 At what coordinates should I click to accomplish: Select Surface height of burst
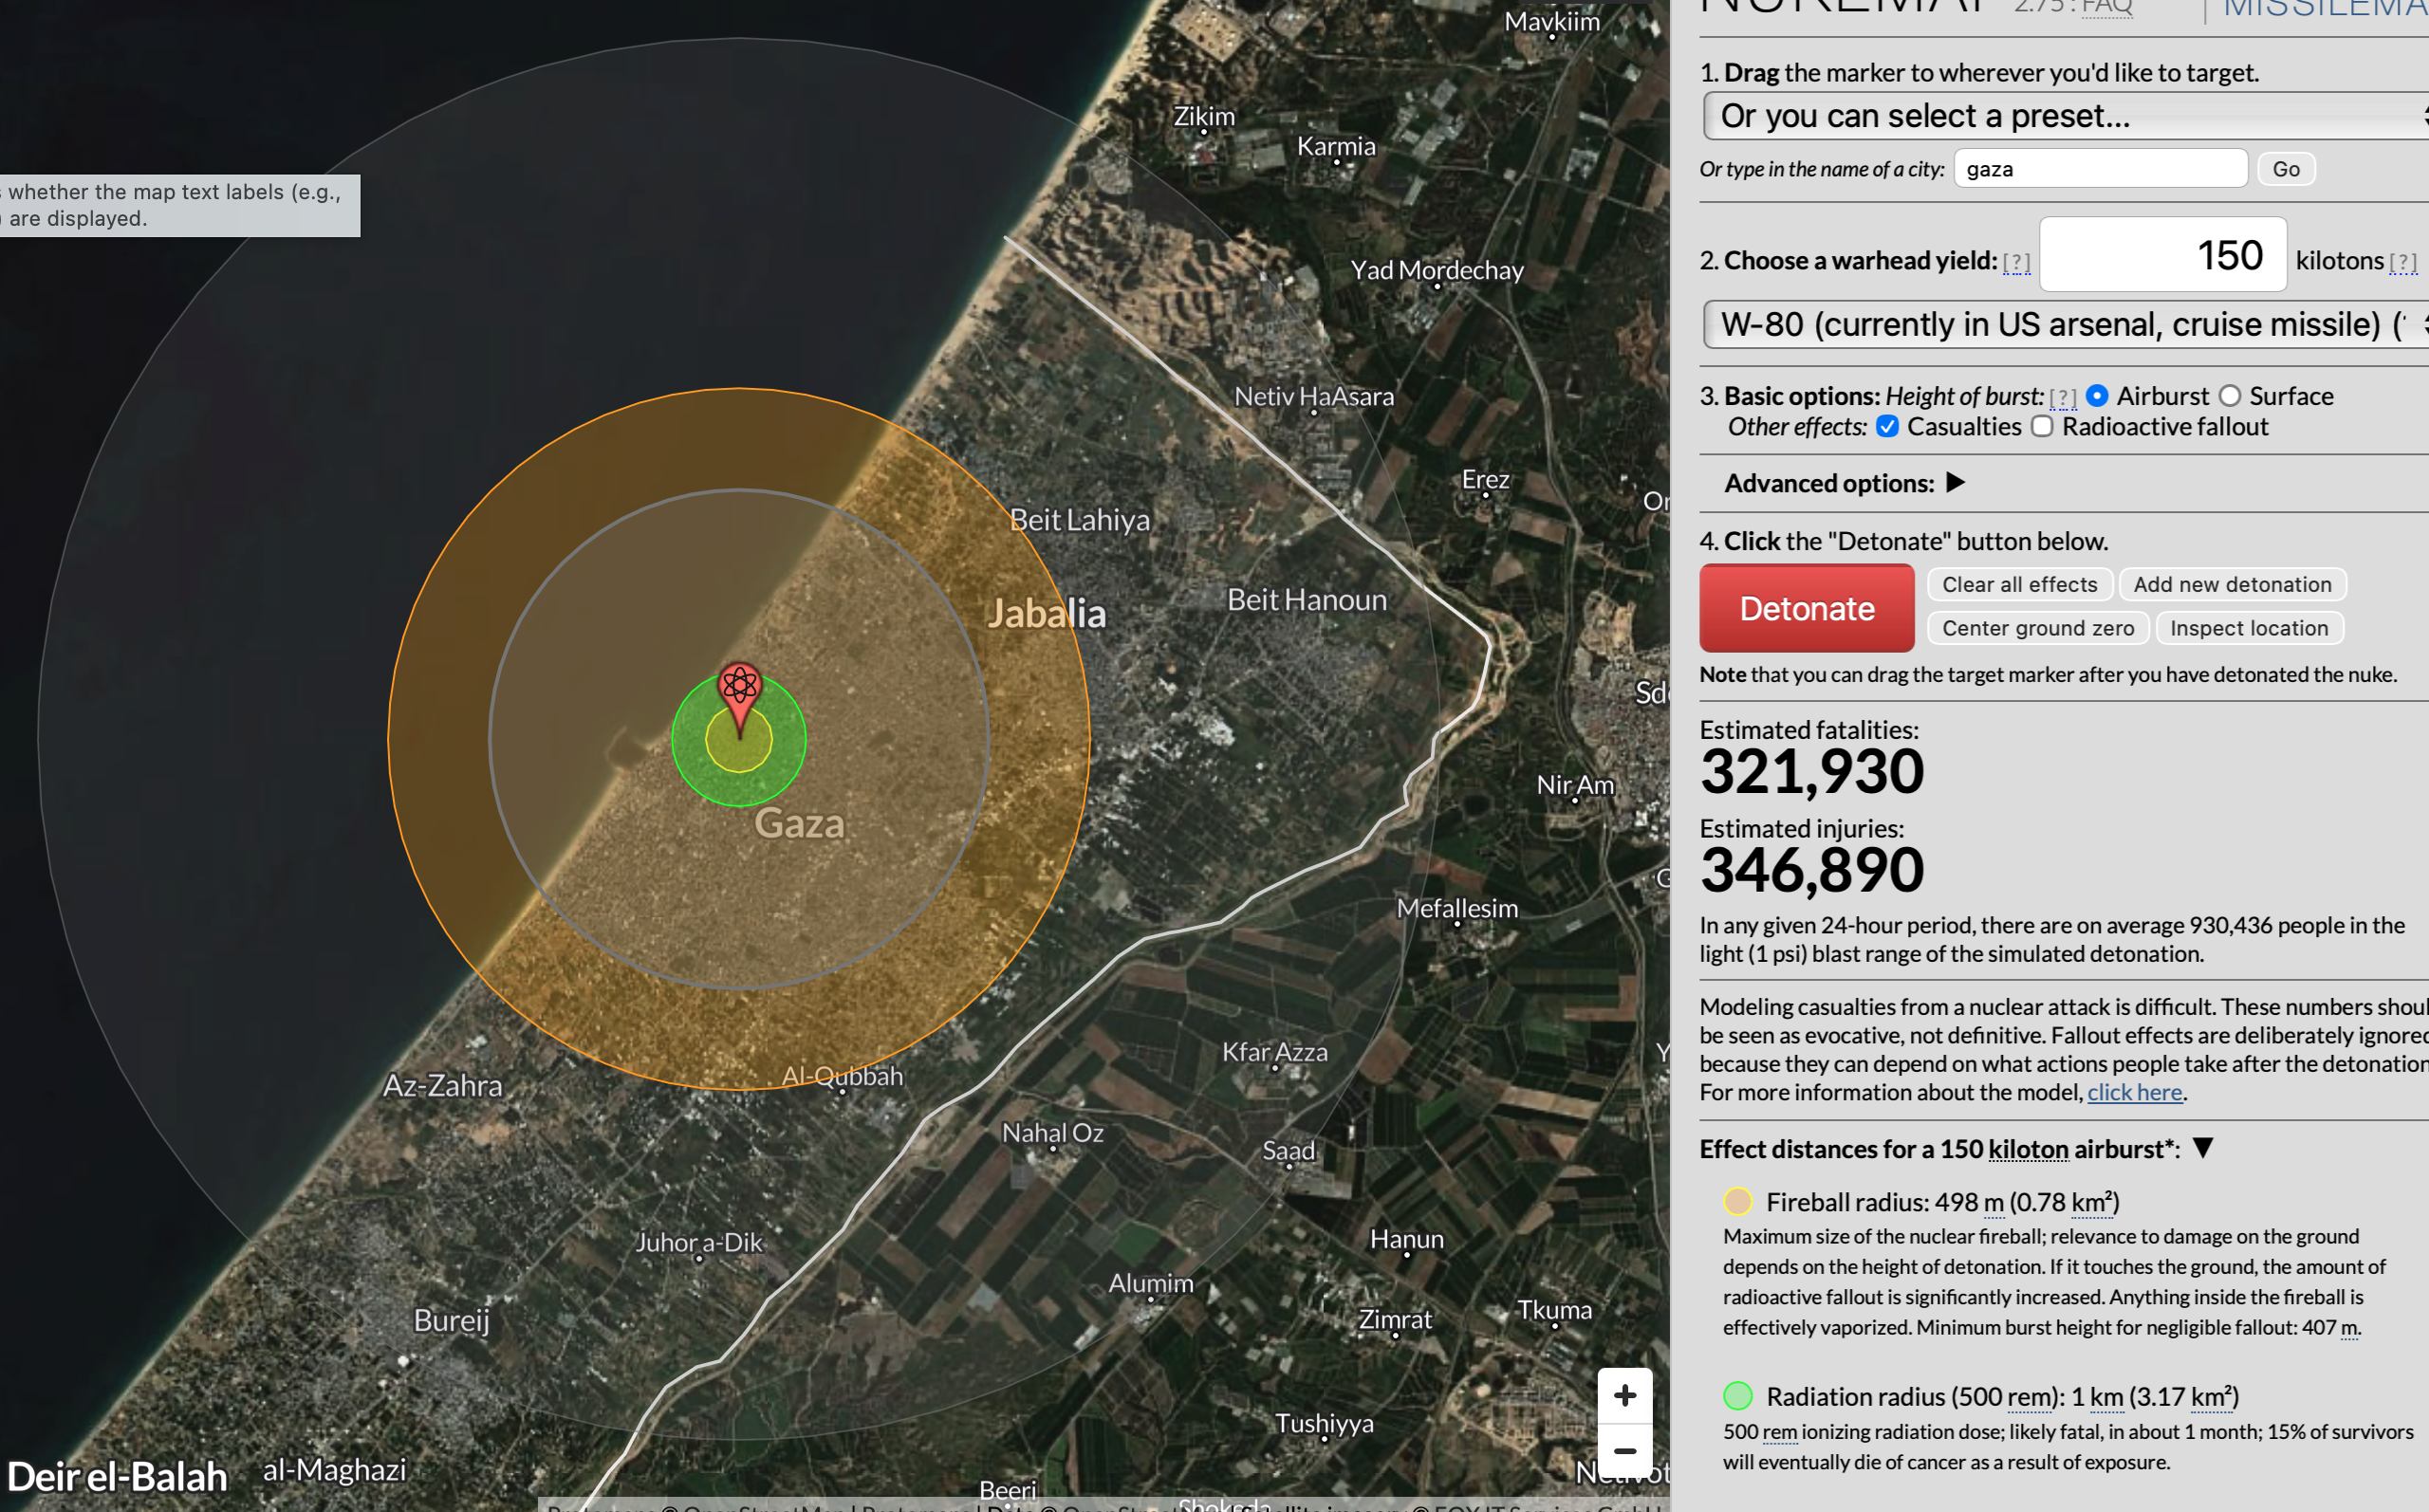pyautogui.click(x=2230, y=396)
